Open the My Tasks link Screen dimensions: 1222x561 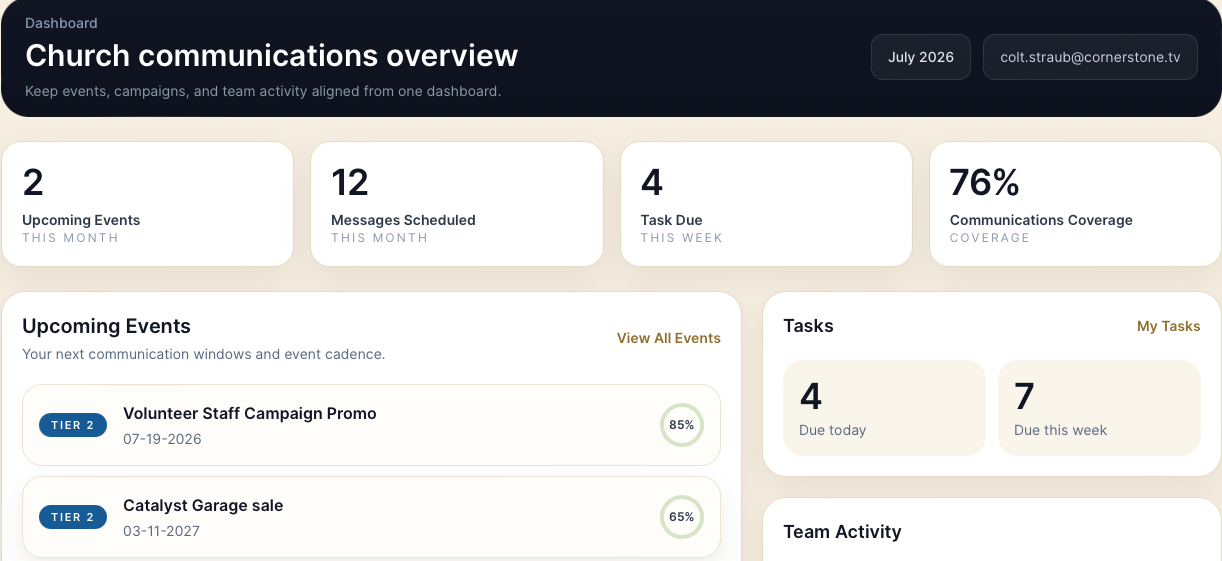click(1168, 326)
